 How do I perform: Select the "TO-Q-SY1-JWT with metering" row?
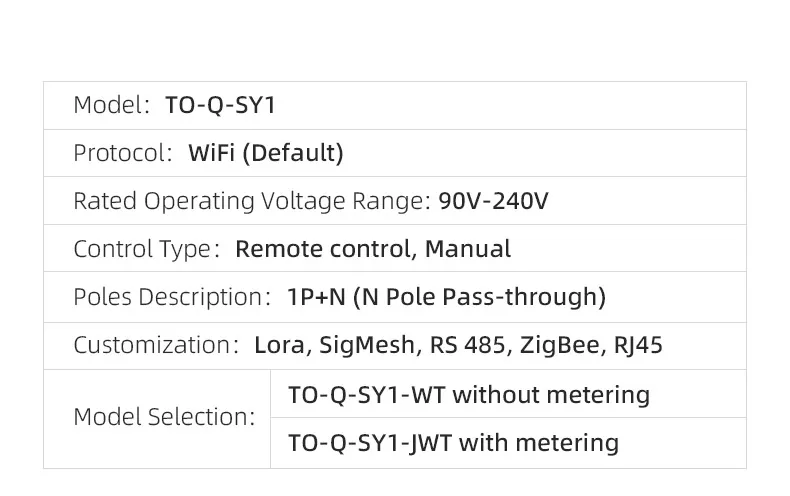[x=453, y=442]
